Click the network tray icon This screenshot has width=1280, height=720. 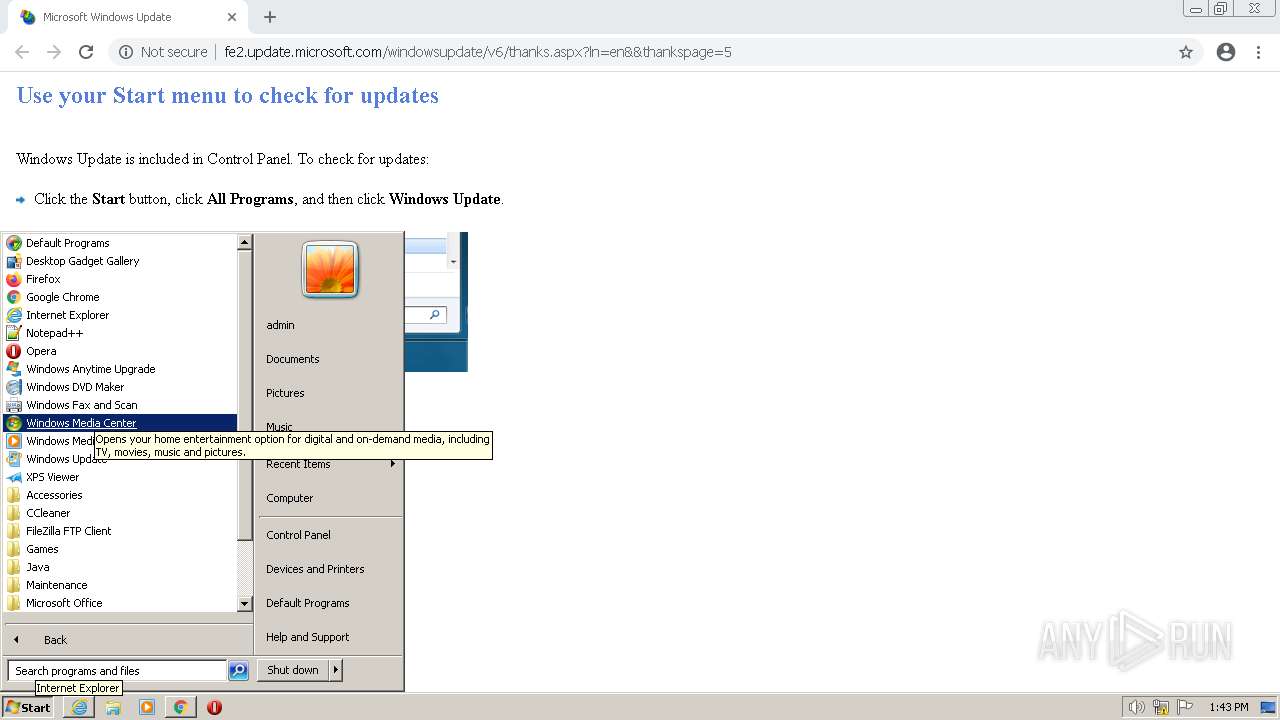1161,707
